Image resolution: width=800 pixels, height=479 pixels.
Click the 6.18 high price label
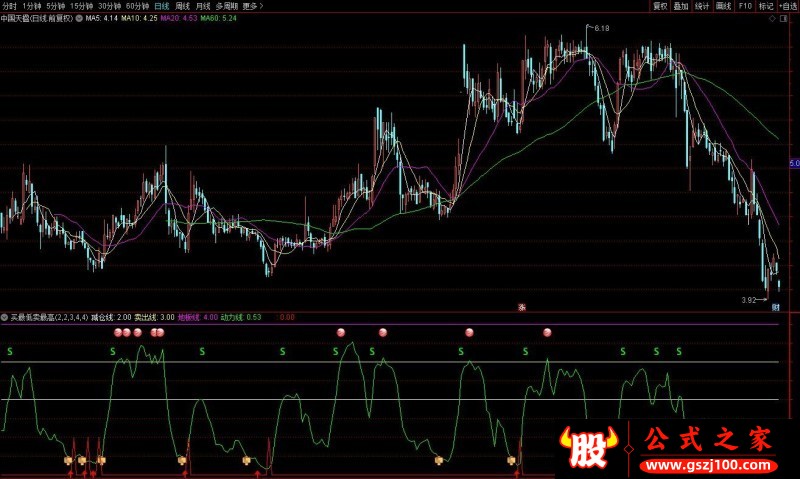[601, 28]
